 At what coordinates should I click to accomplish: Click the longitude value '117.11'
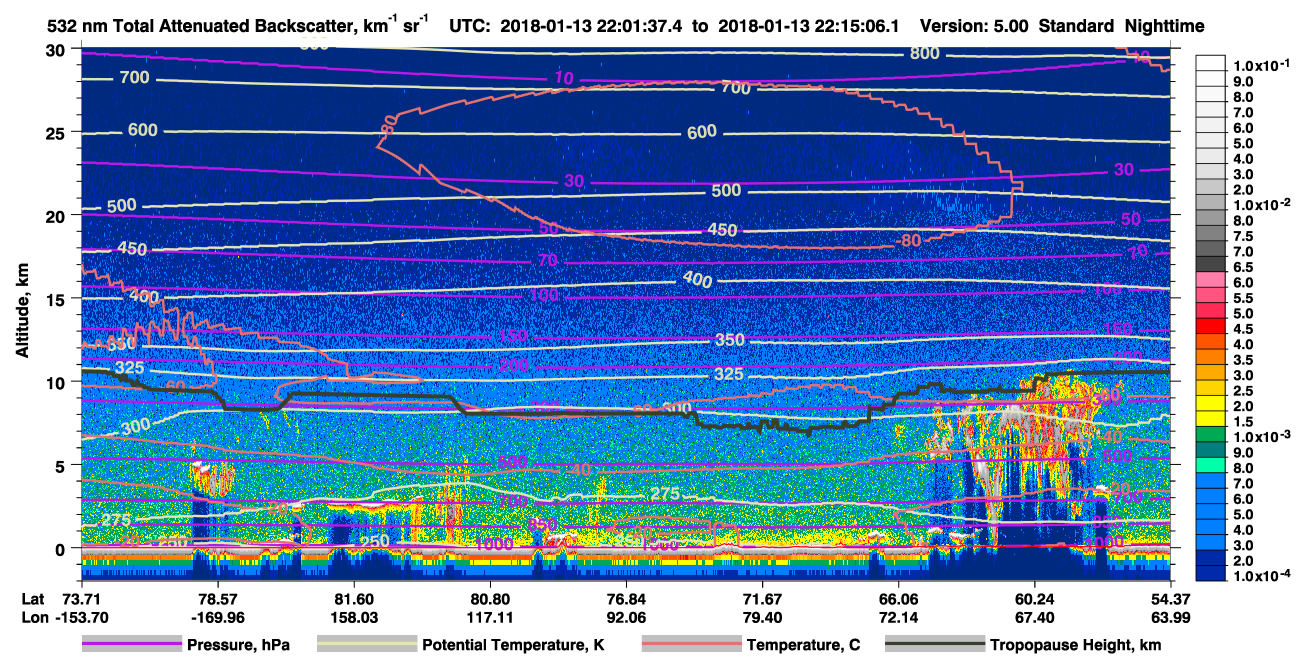point(488,617)
